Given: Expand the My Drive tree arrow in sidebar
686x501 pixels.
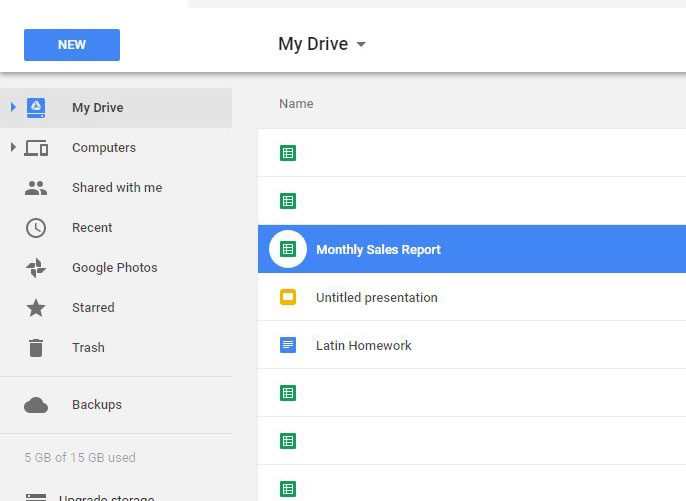Looking at the screenshot, I should point(13,107).
